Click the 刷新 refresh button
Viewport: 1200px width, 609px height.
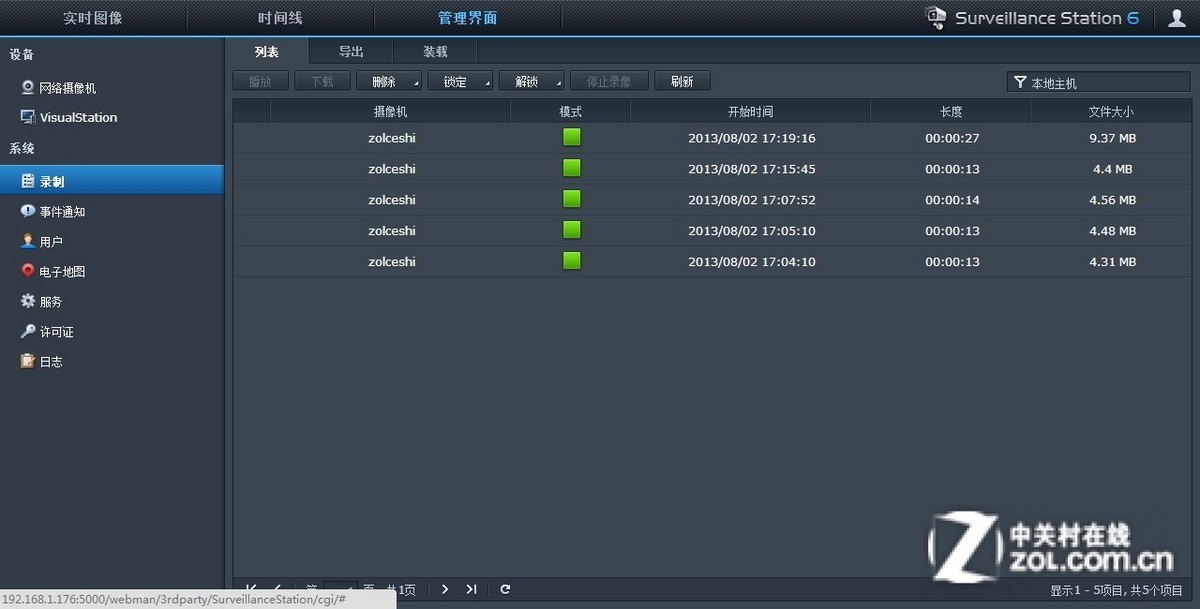coord(682,80)
